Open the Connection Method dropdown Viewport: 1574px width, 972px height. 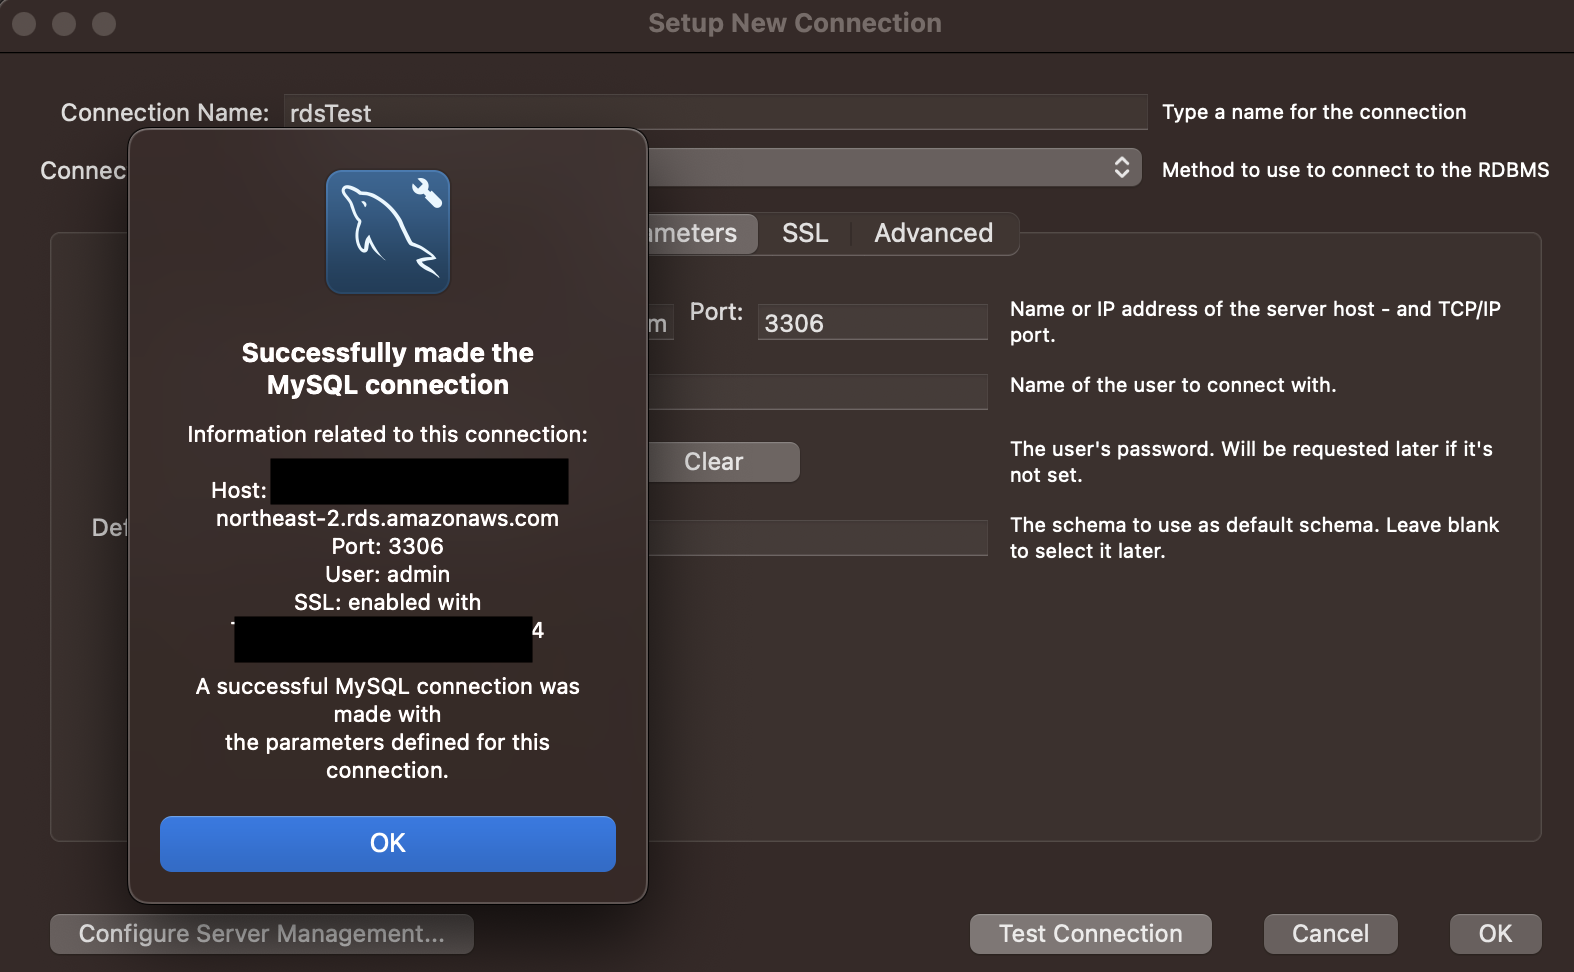894,167
